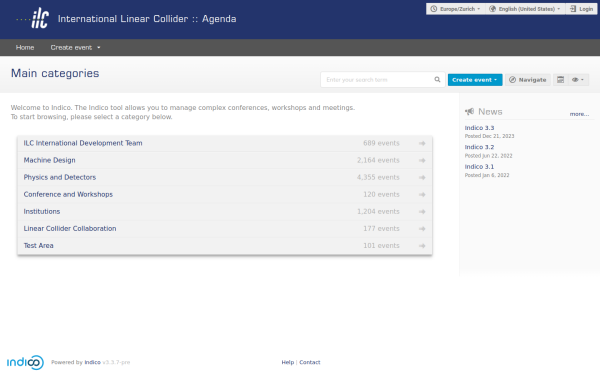
Task: Click arrow next to Test Area
Action: [422, 246]
